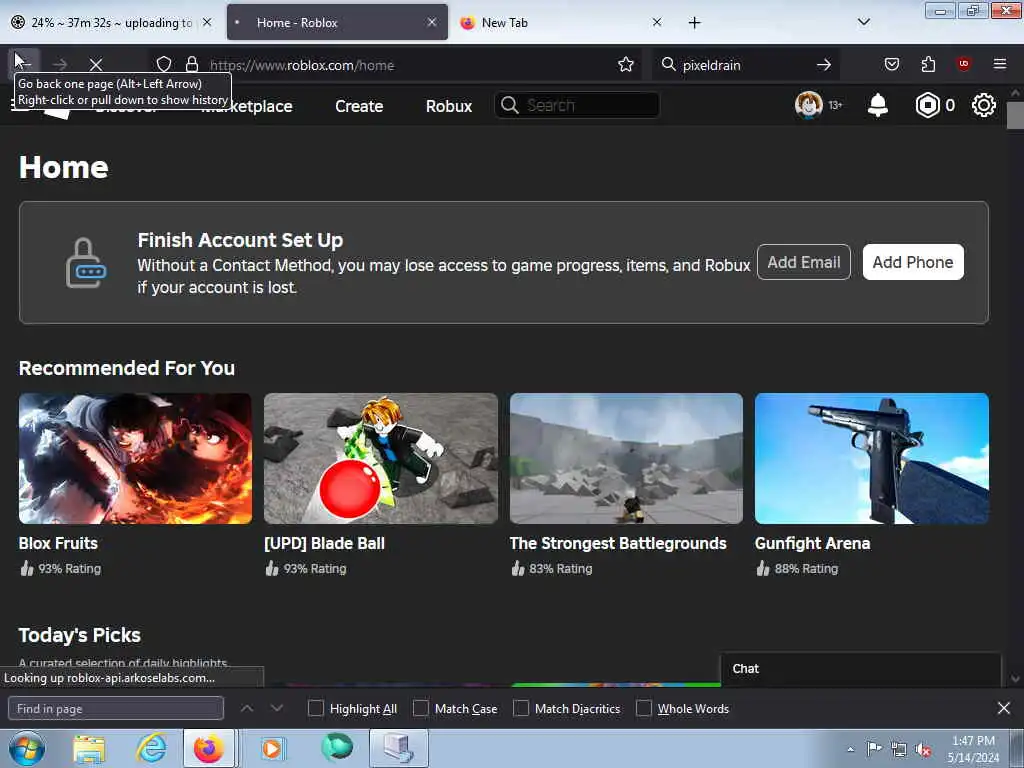Image resolution: width=1024 pixels, height=768 pixels.
Task: Click the Find in page field
Action: click(x=116, y=708)
